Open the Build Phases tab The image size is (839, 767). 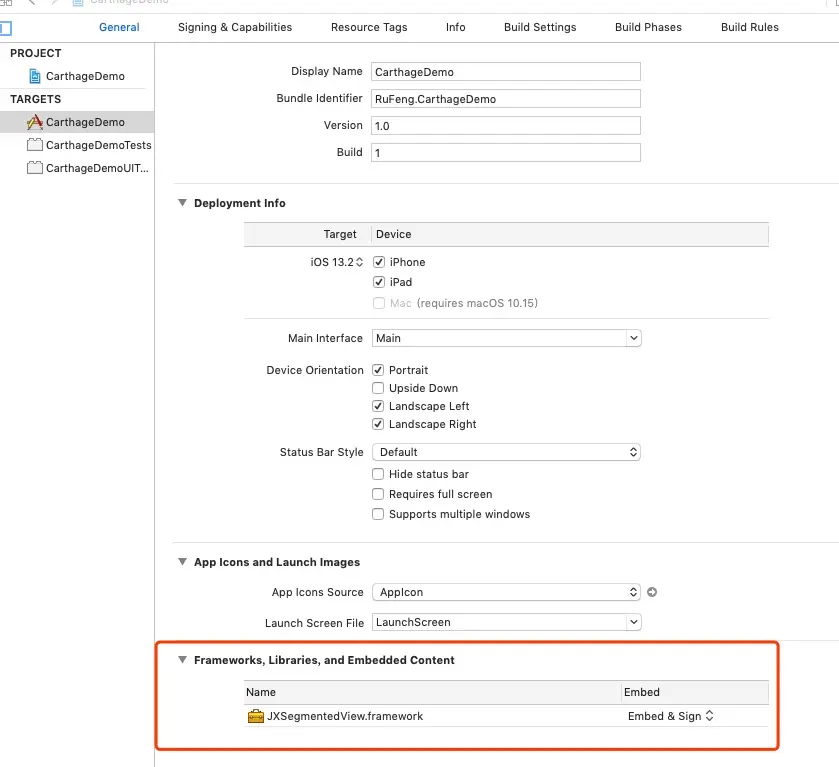648,27
